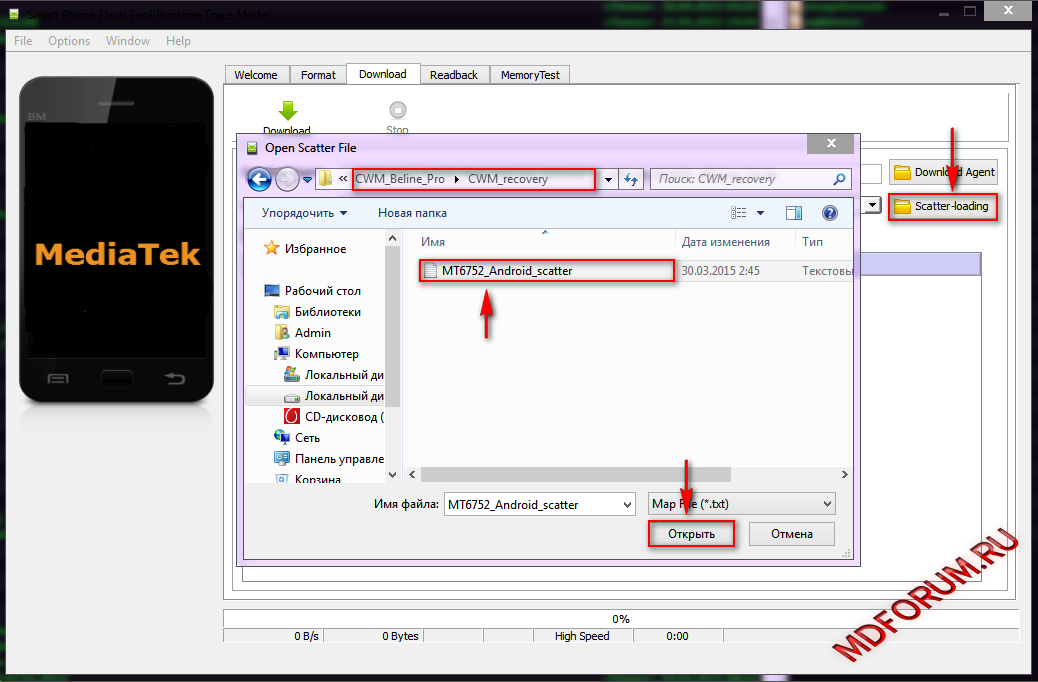Click the Stop icon in toolbar
The image size is (1038, 682).
point(397,111)
